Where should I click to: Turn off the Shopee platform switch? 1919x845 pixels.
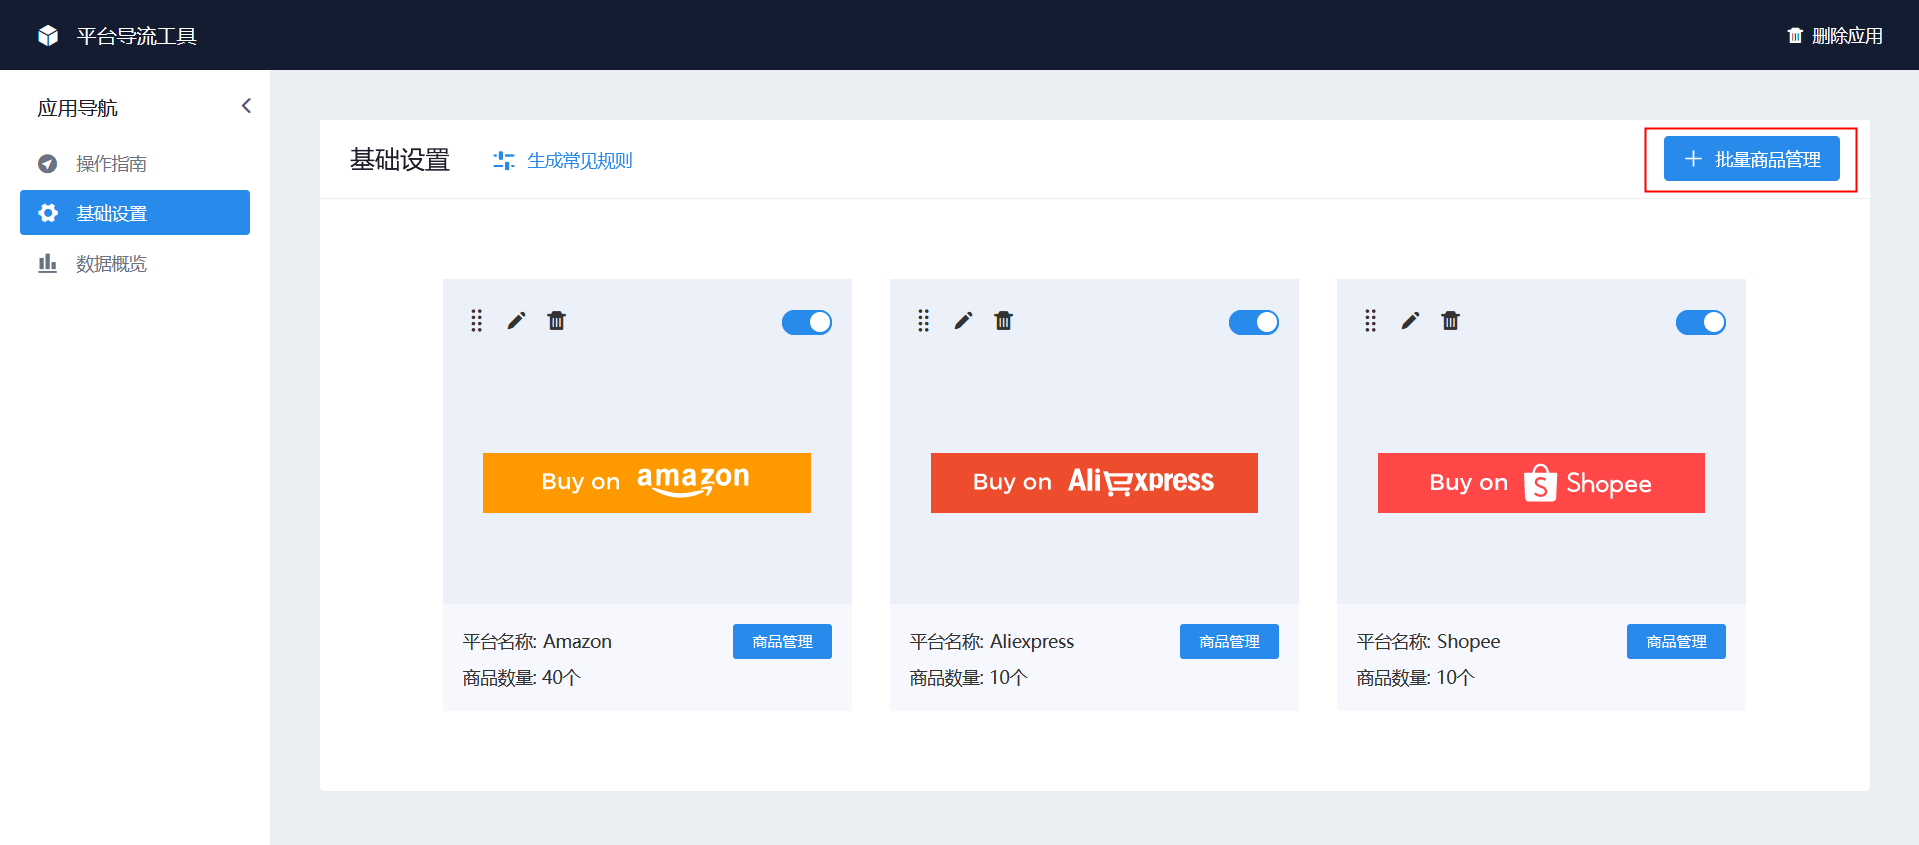(x=1701, y=322)
